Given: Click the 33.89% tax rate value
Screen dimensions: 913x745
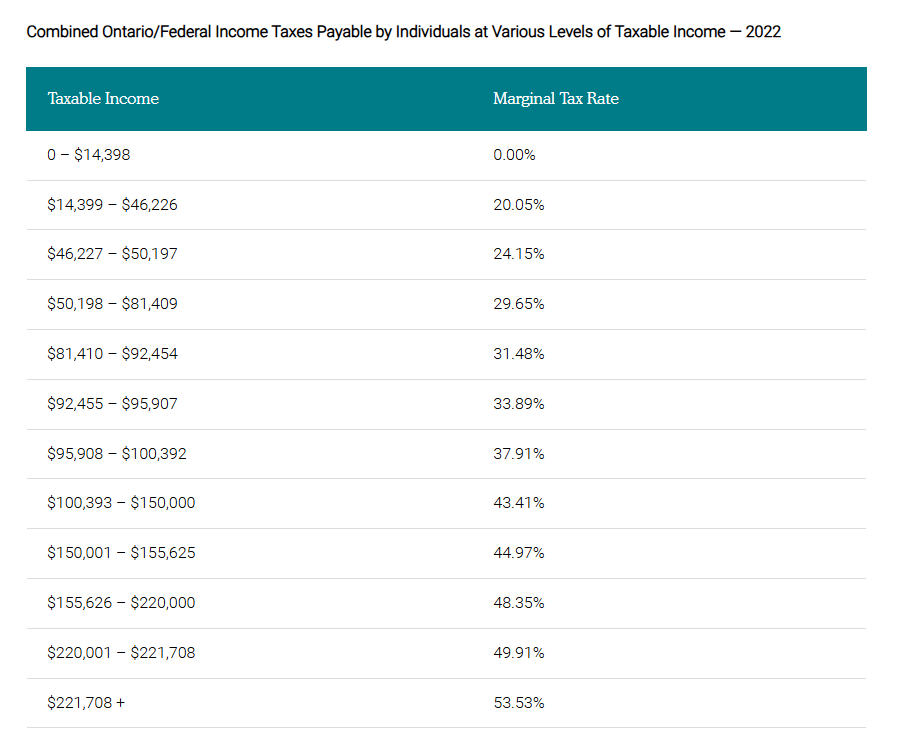Looking at the screenshot, I should (519, 404).
